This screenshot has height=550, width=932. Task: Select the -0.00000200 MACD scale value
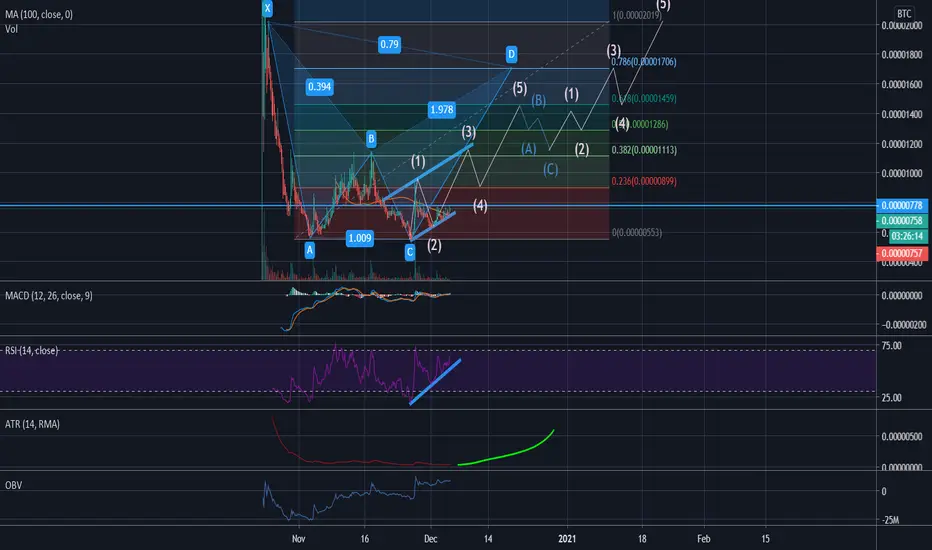[x=903, y=325]
